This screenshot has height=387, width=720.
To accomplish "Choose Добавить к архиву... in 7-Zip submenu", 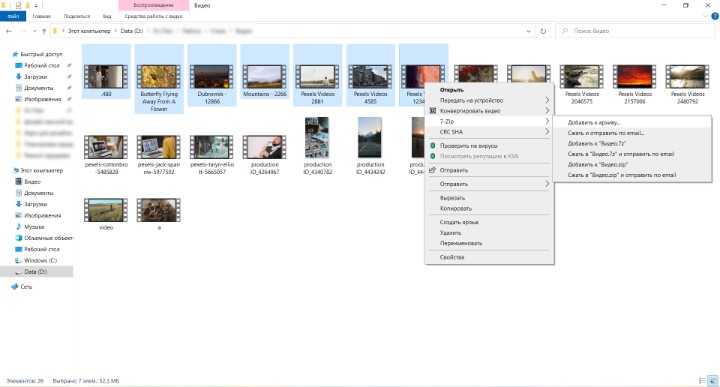I will (633, 123).
